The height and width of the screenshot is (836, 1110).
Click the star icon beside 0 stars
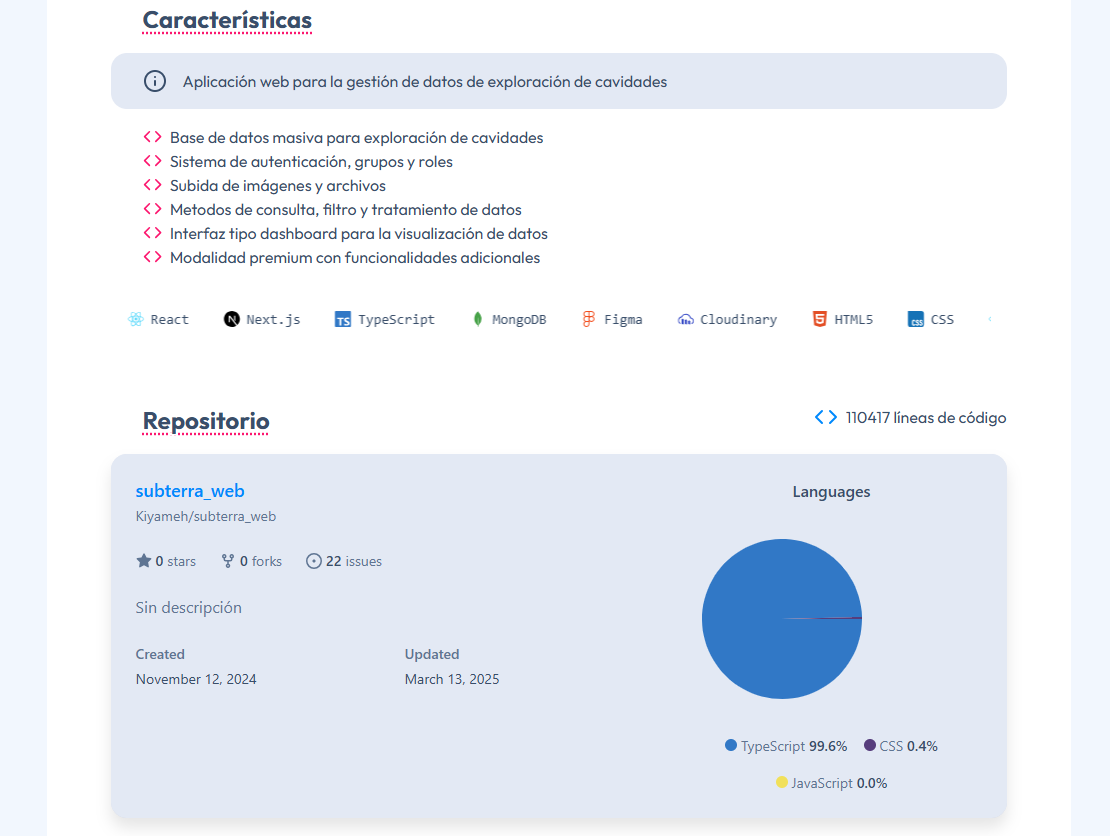(x=144, y=561)
